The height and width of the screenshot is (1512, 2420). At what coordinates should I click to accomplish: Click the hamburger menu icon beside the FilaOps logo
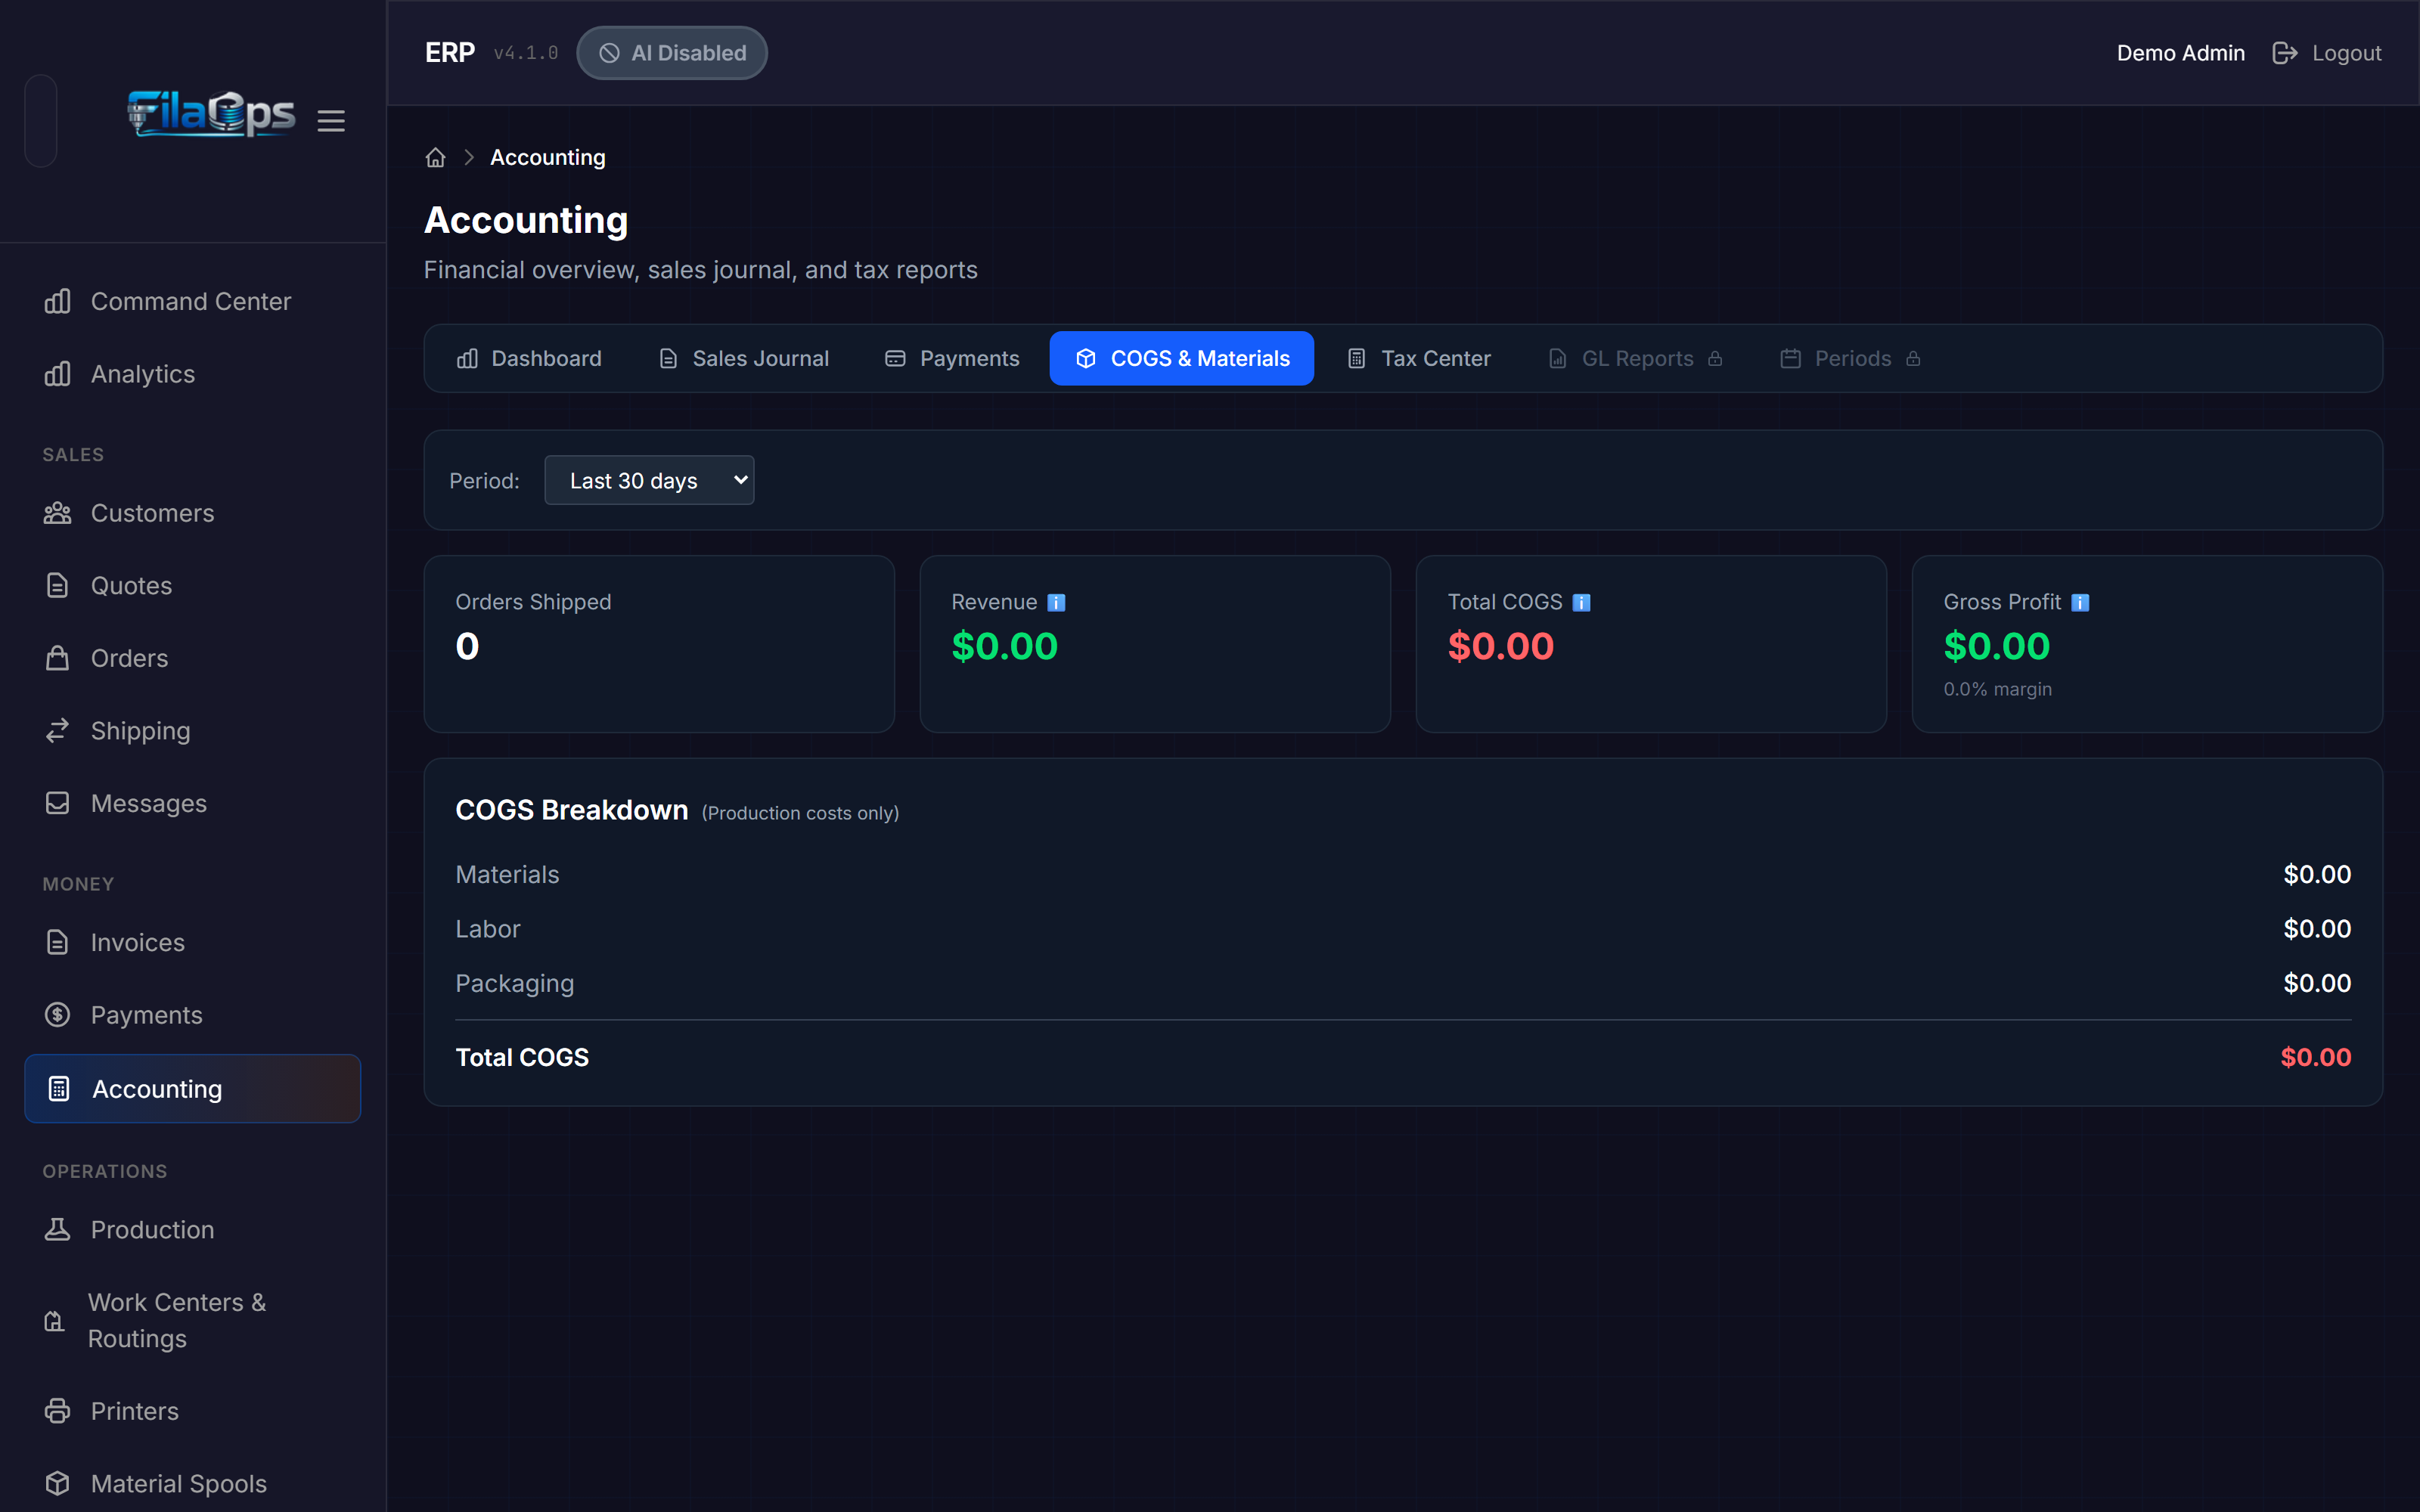tap(331, 121)
